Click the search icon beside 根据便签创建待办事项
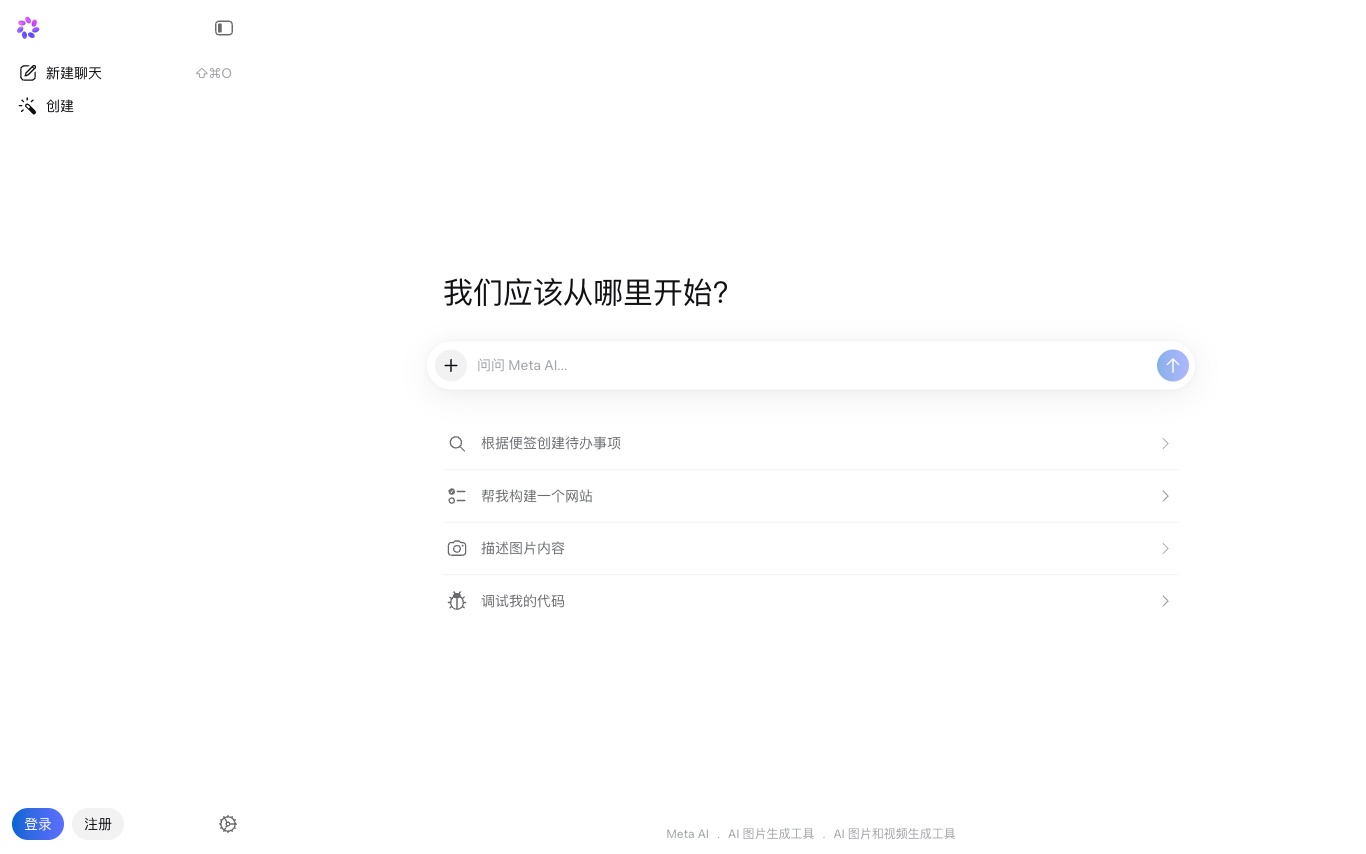1366x854 pixels. (457, 443)
